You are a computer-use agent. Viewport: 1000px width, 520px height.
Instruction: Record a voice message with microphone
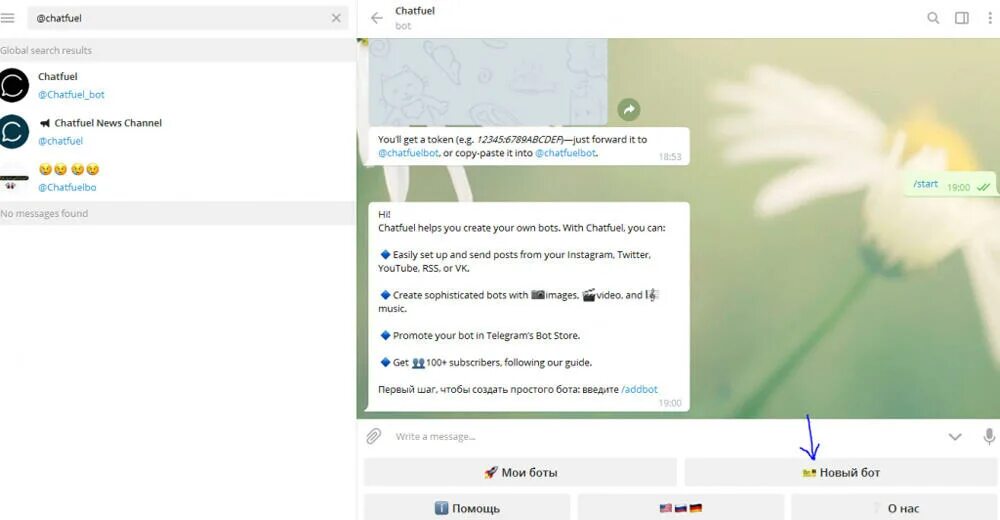pyautogui.click(x=989, y=436)
